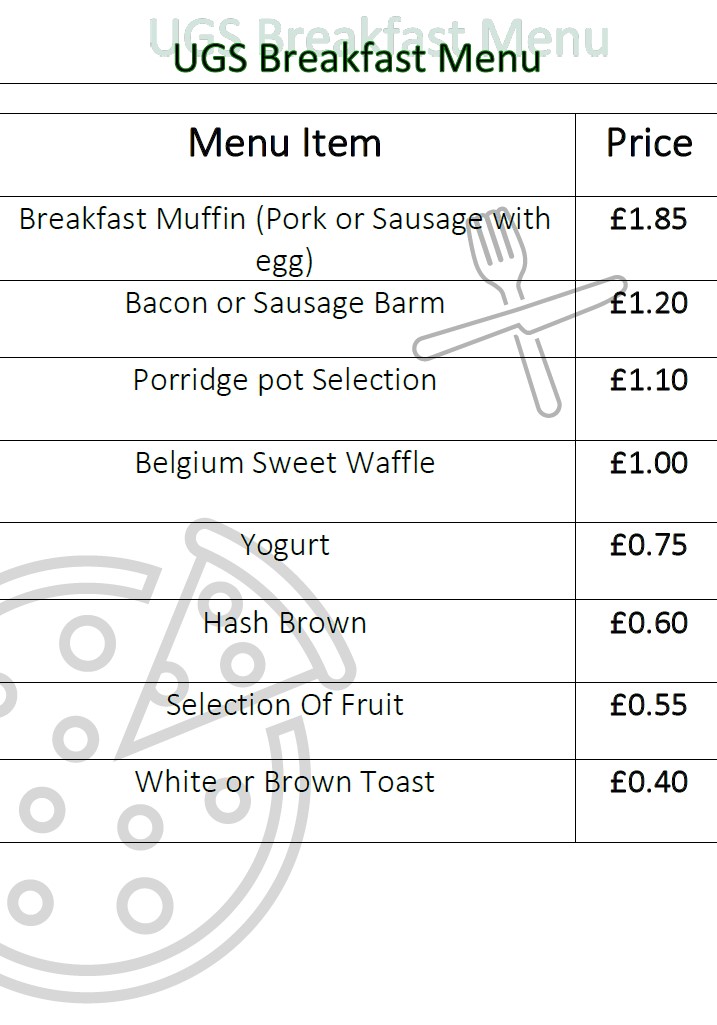Click the UGS Breakfast Menu title
Screen dimensions: 717x1025
[x=357, y=58]
